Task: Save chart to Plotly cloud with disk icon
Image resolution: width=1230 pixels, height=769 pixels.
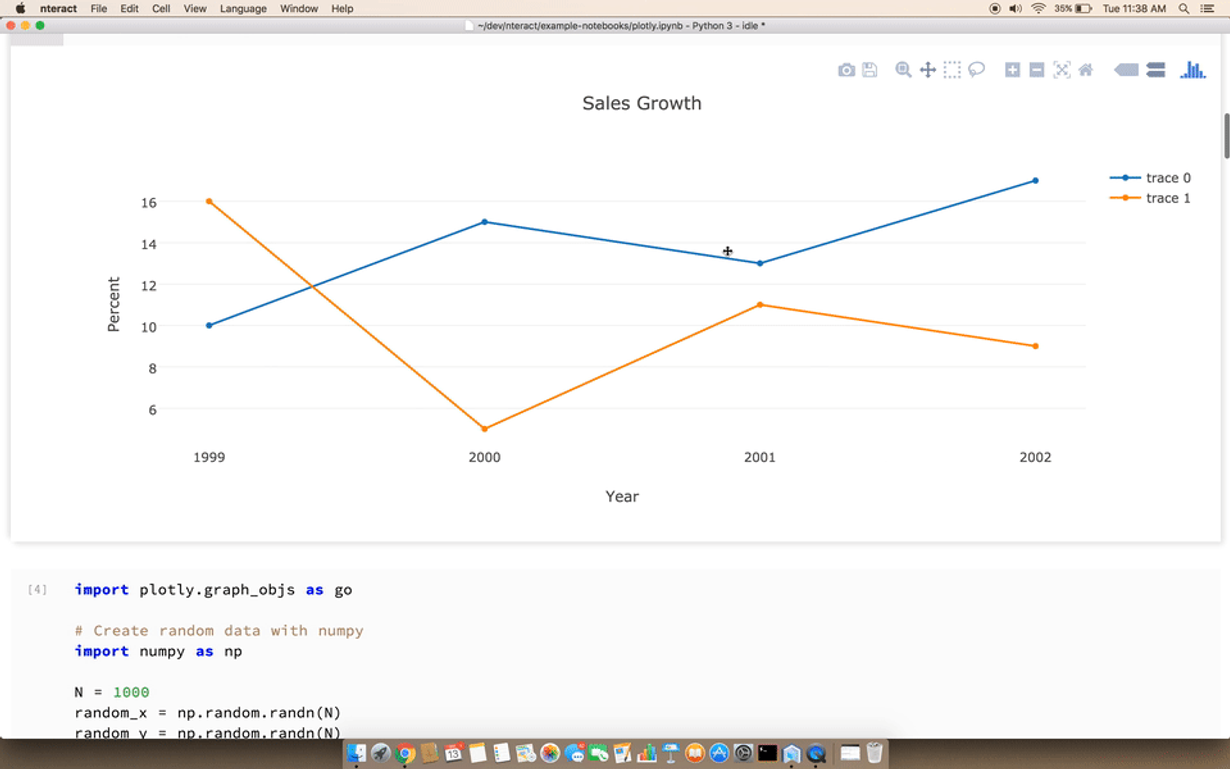Action: click(x=871, y=69)
